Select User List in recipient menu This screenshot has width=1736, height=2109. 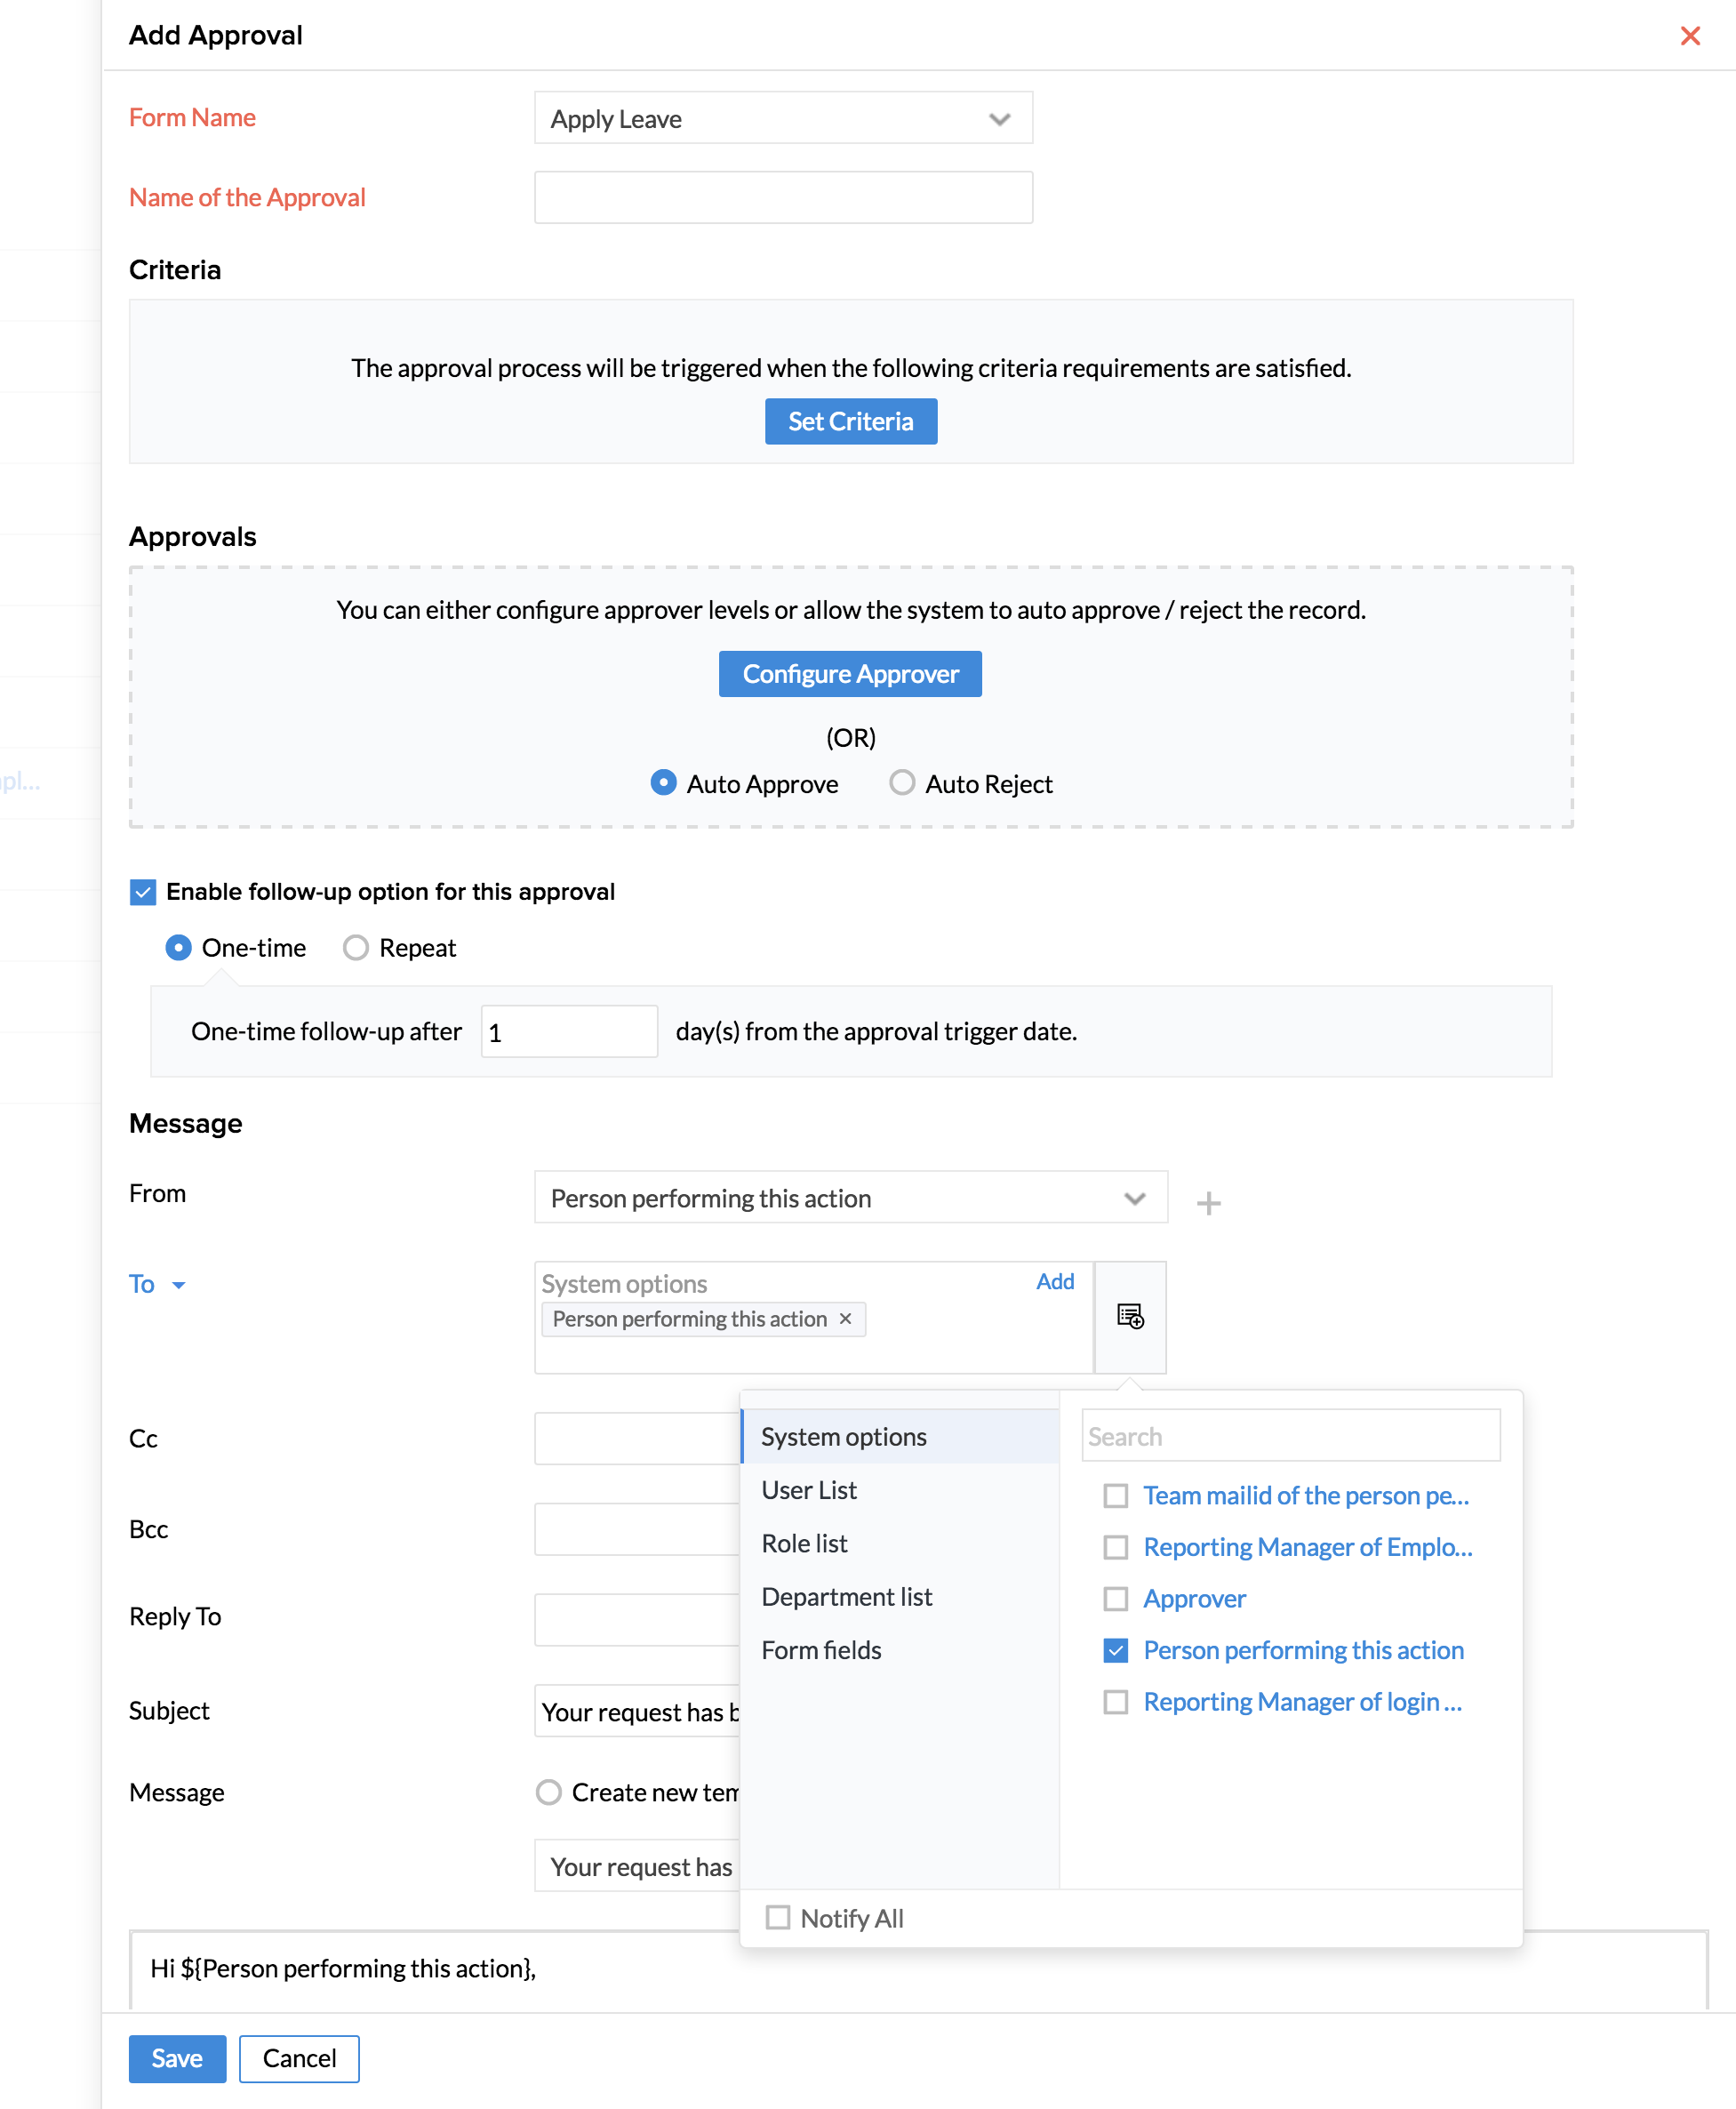coord(809,1490)
